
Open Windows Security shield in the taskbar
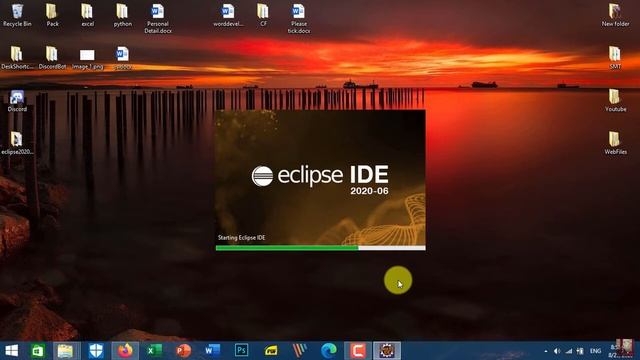96,351
